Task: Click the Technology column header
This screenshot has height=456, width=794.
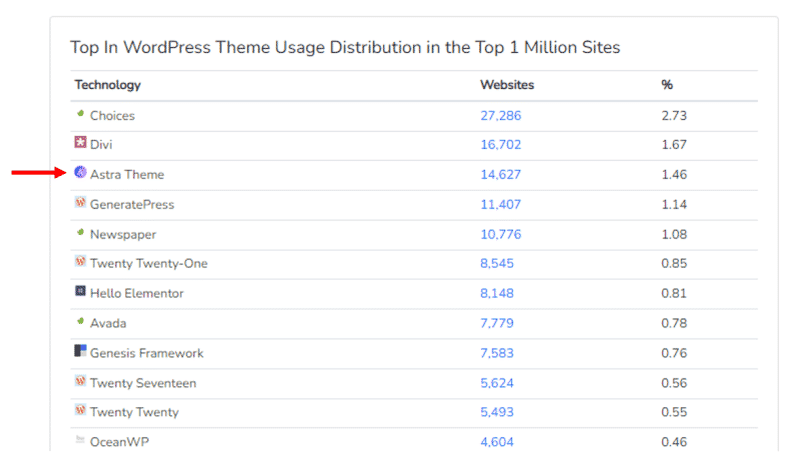Action: point(108,85)
